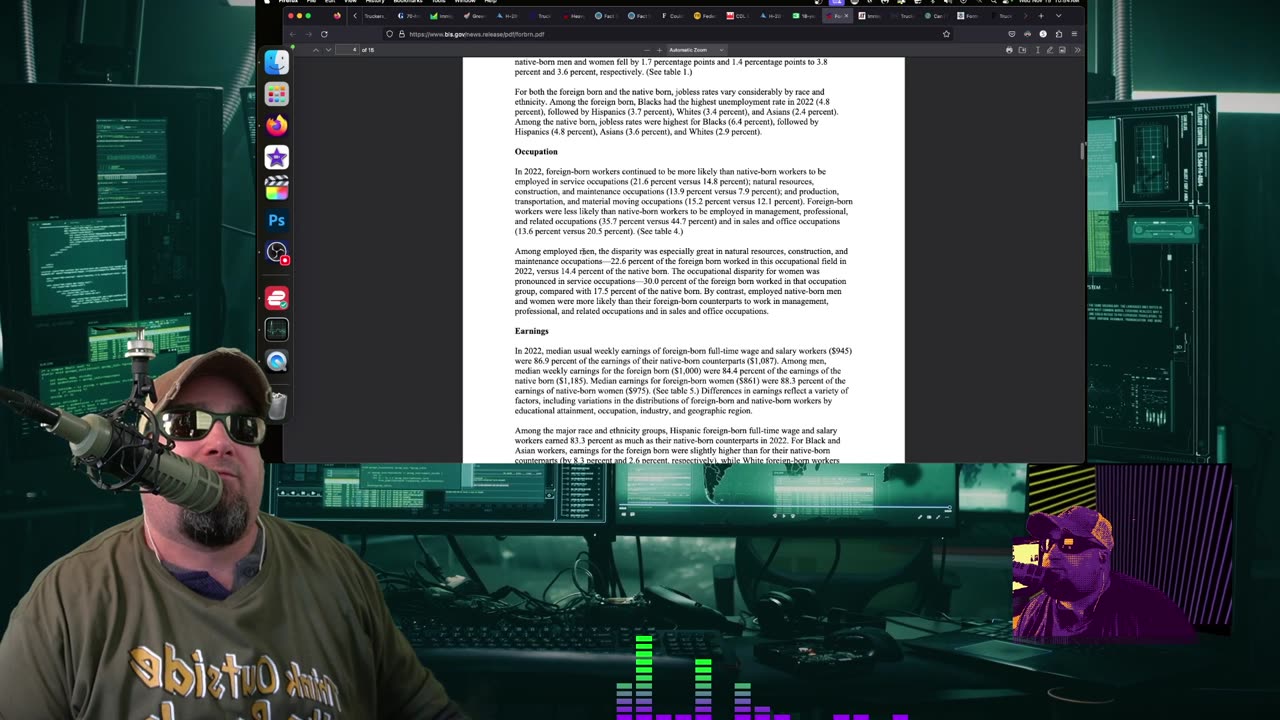Open Activity Monitor in the dock
1280x720 pixels.
pos(277,329)
